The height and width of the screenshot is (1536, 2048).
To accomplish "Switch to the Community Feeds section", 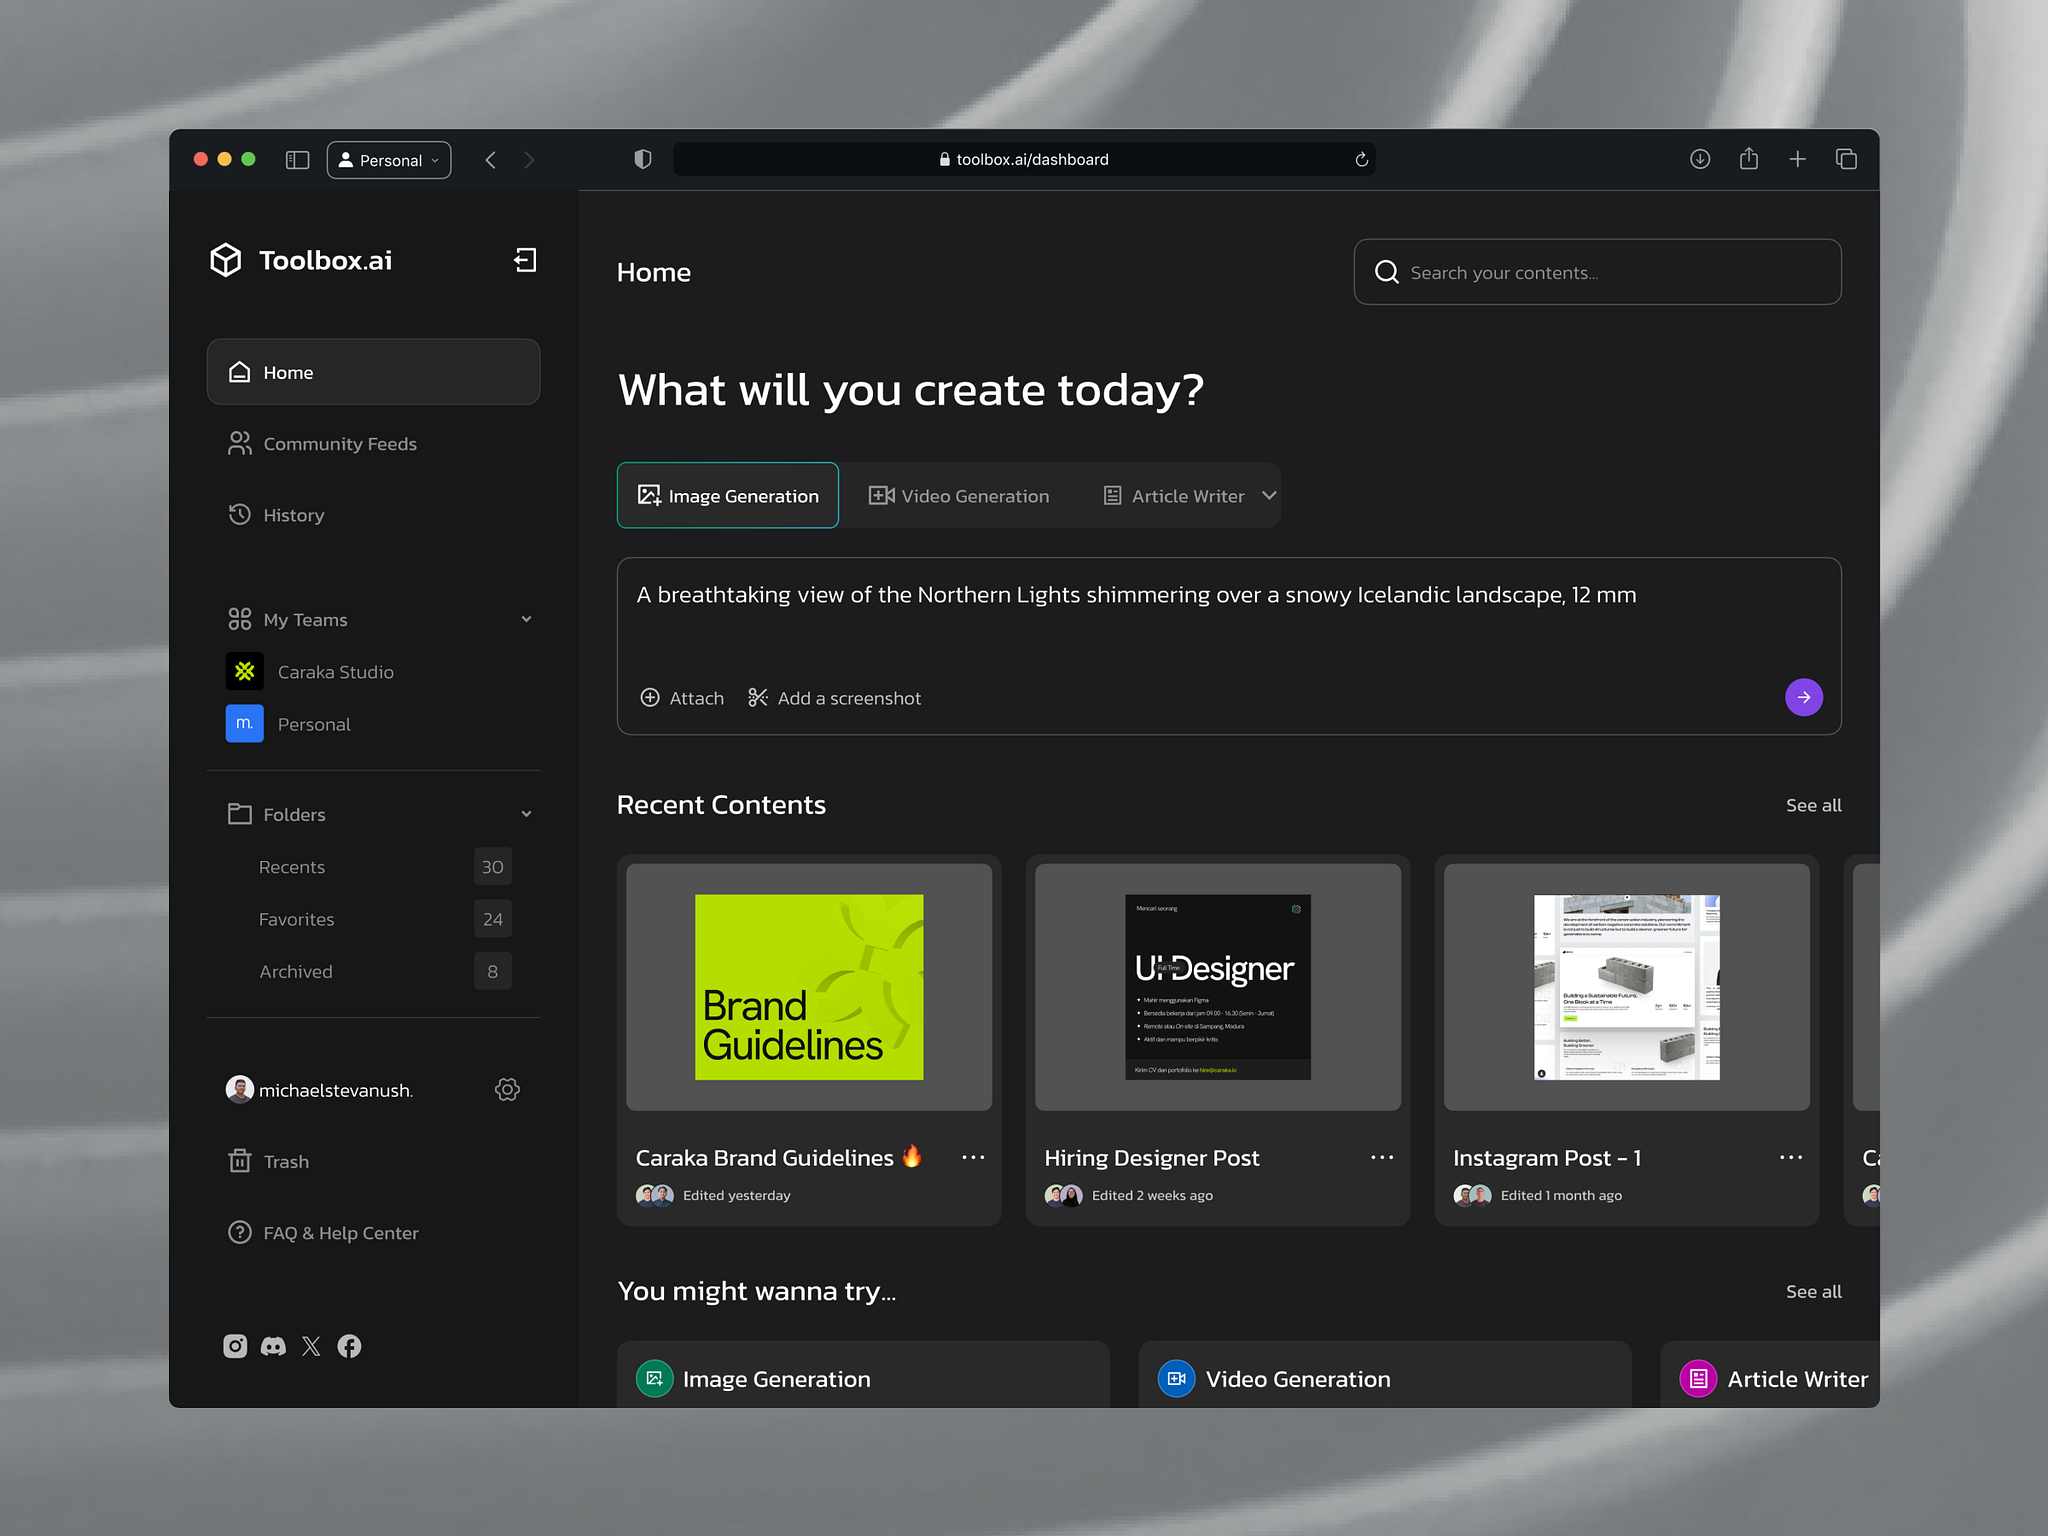I will pos(339,443).
